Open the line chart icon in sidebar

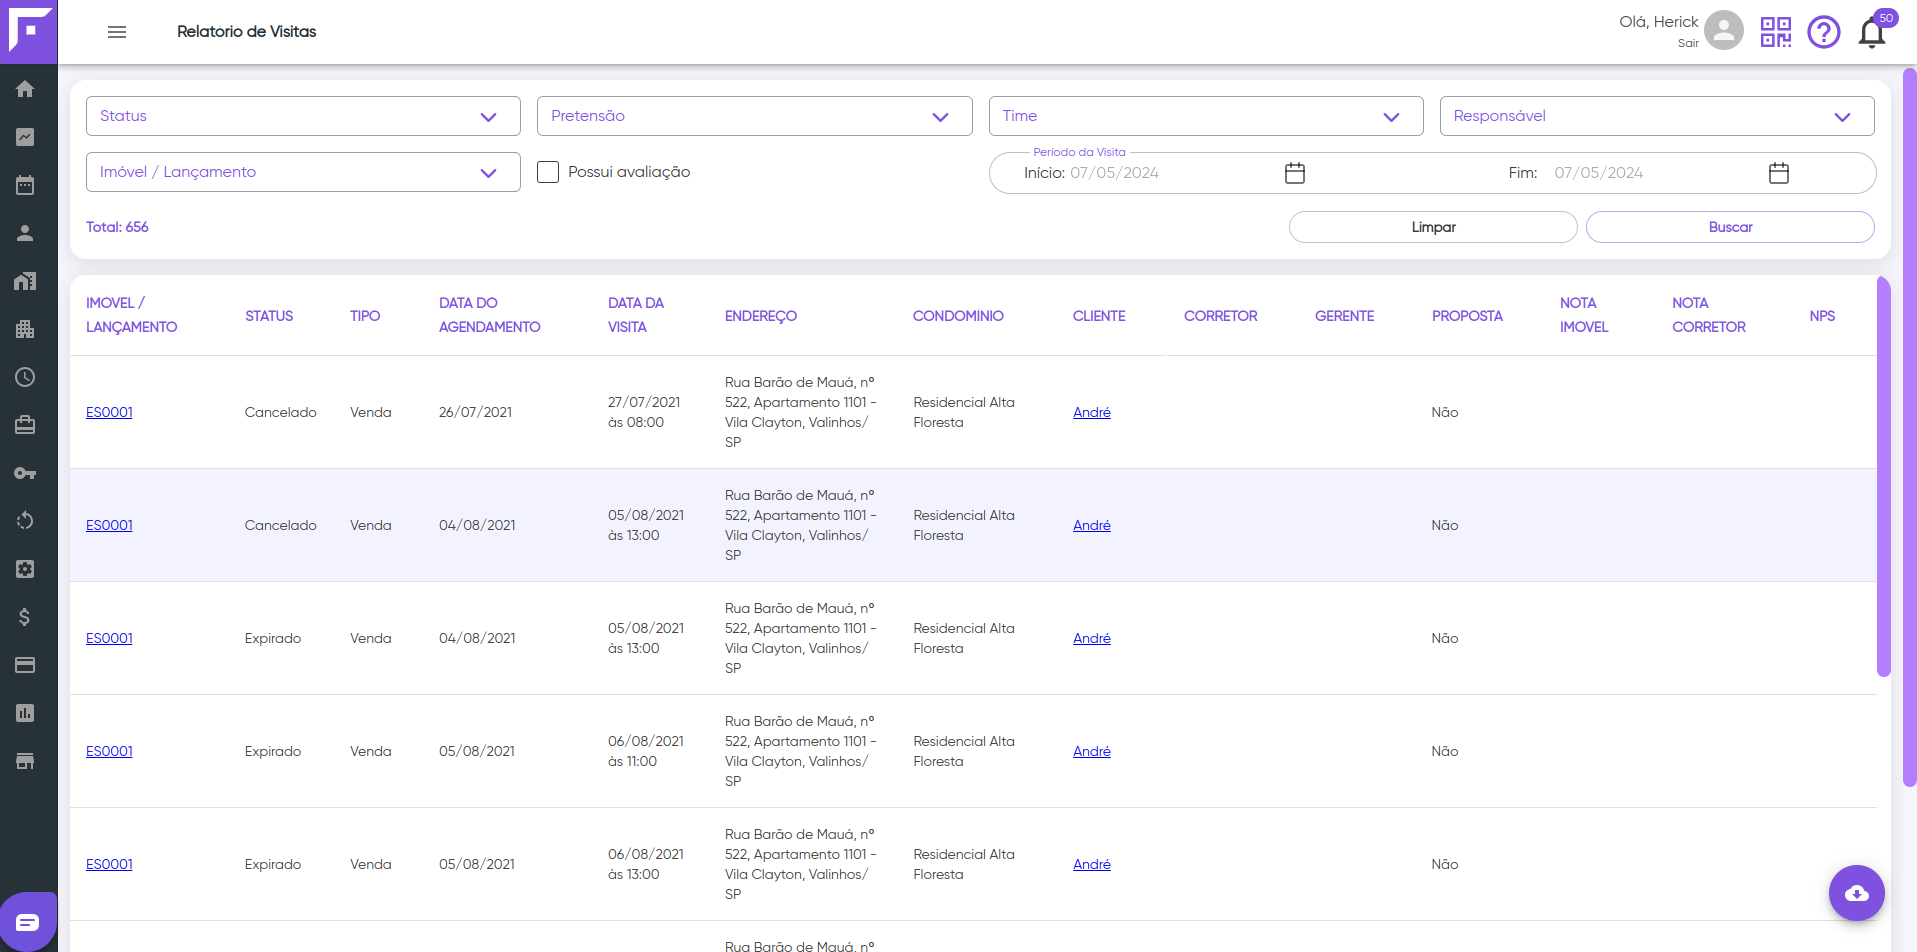pyautogui.click(x=25, y=137)
